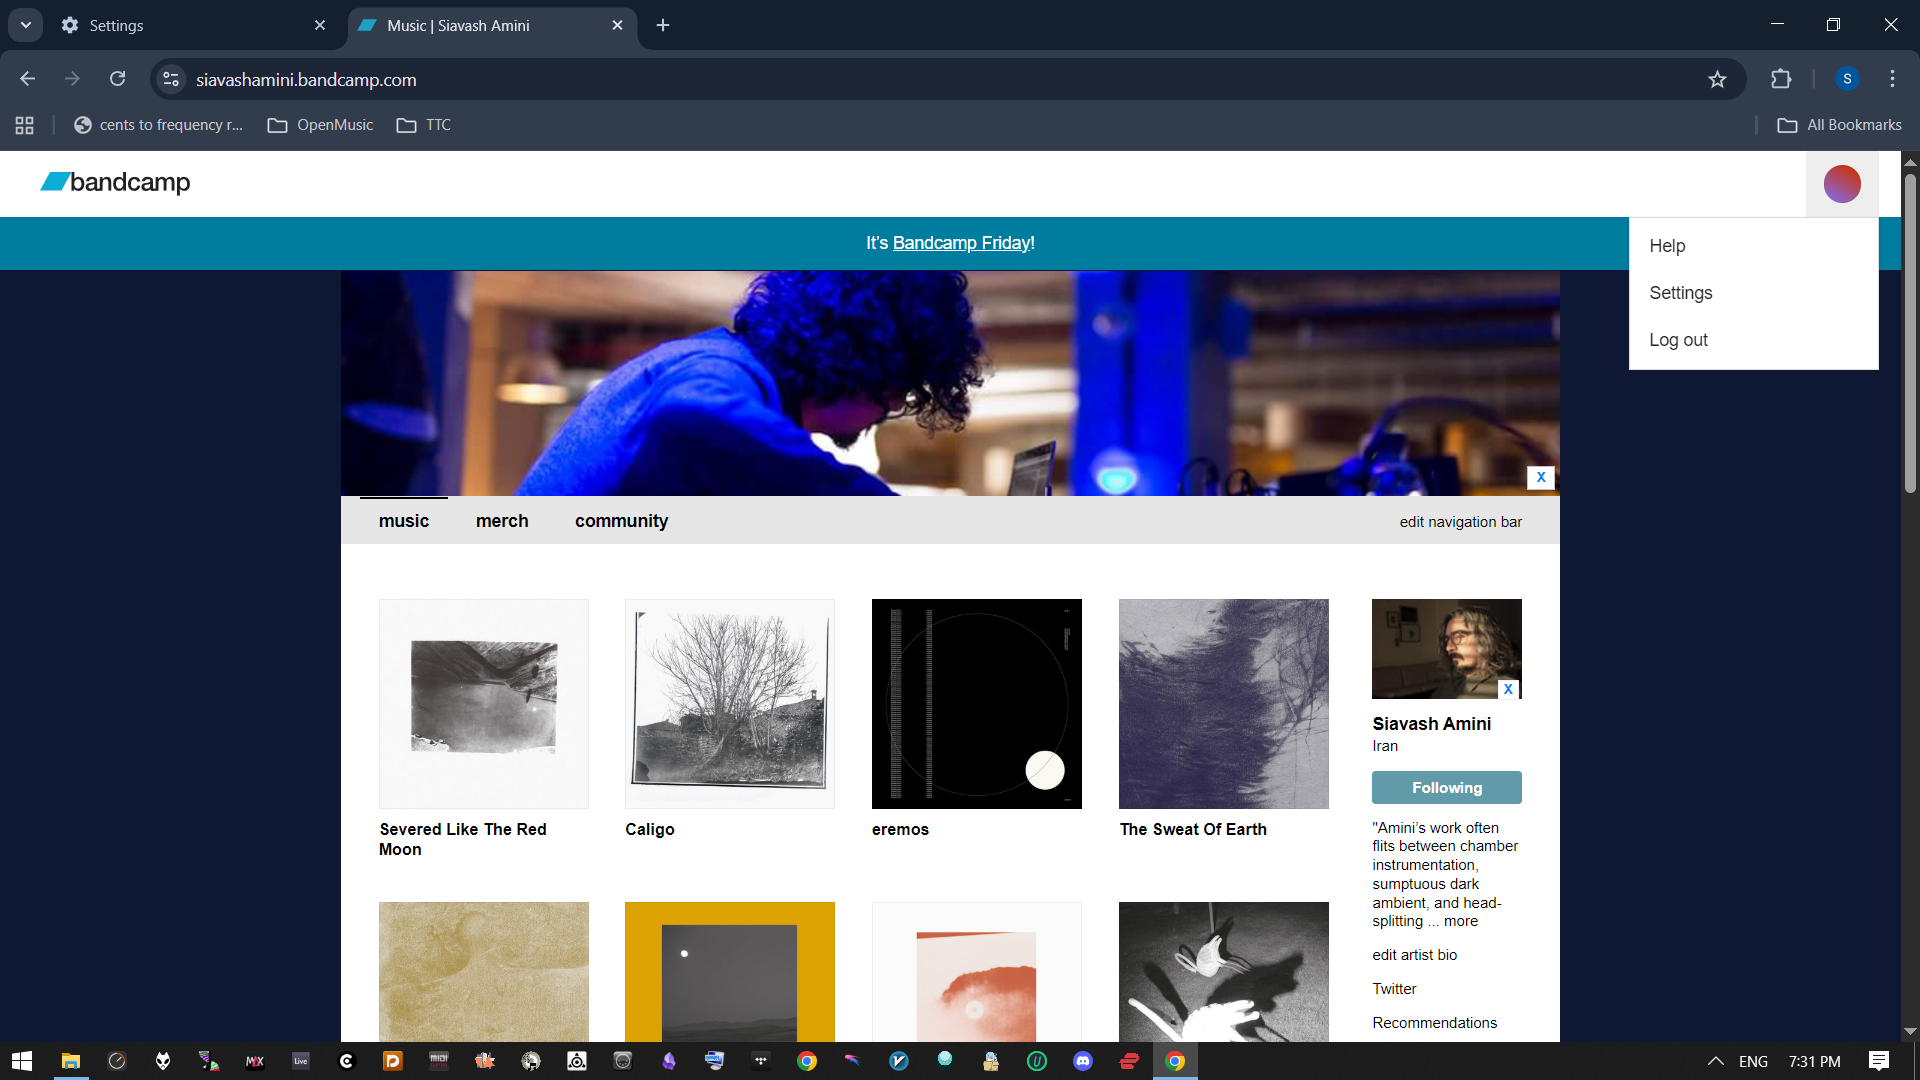Image resolution: width=1920 pixels, height=1080 pixels.
Task: Open the user avatar menu
Action: (x=1841, y=184)
